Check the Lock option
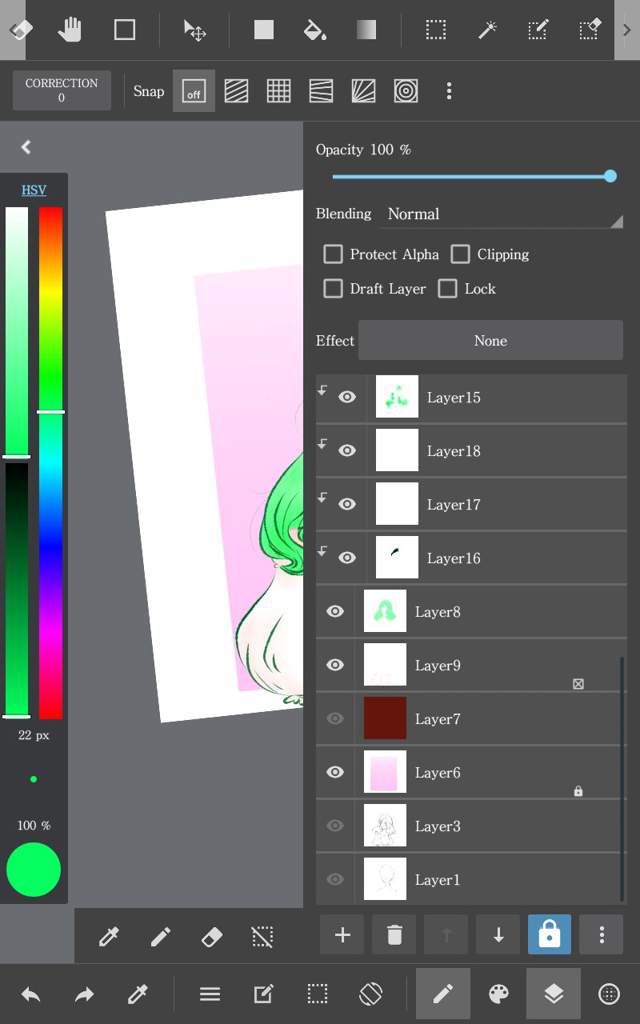Image resolution: width=640 pixels, height=1024 pixels. 447,289
